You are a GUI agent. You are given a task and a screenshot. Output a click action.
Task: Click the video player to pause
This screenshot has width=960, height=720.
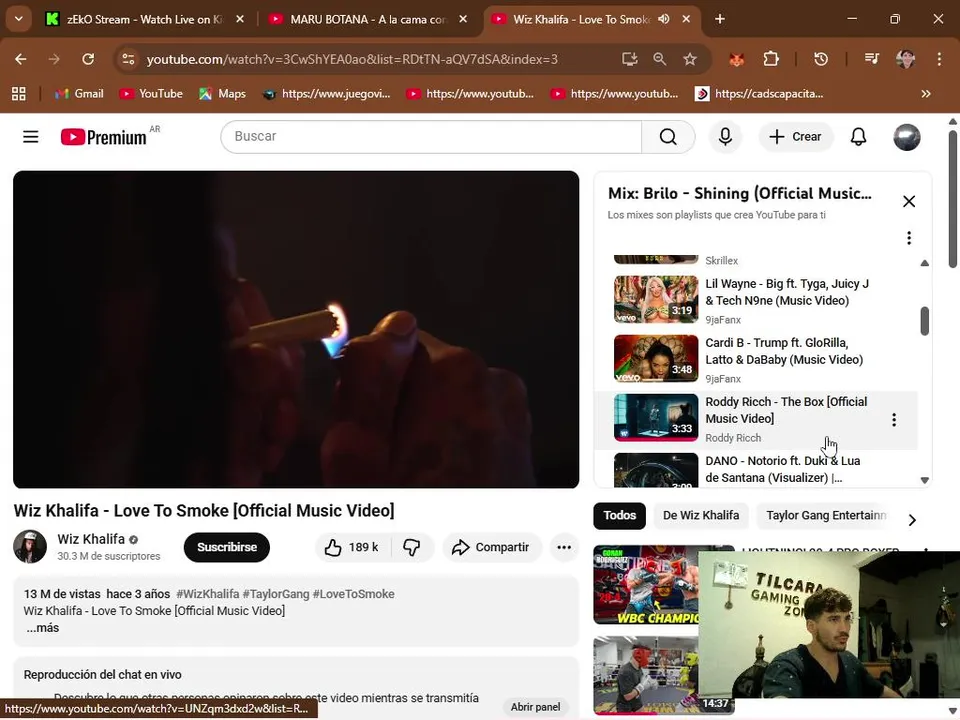(296, 329)
